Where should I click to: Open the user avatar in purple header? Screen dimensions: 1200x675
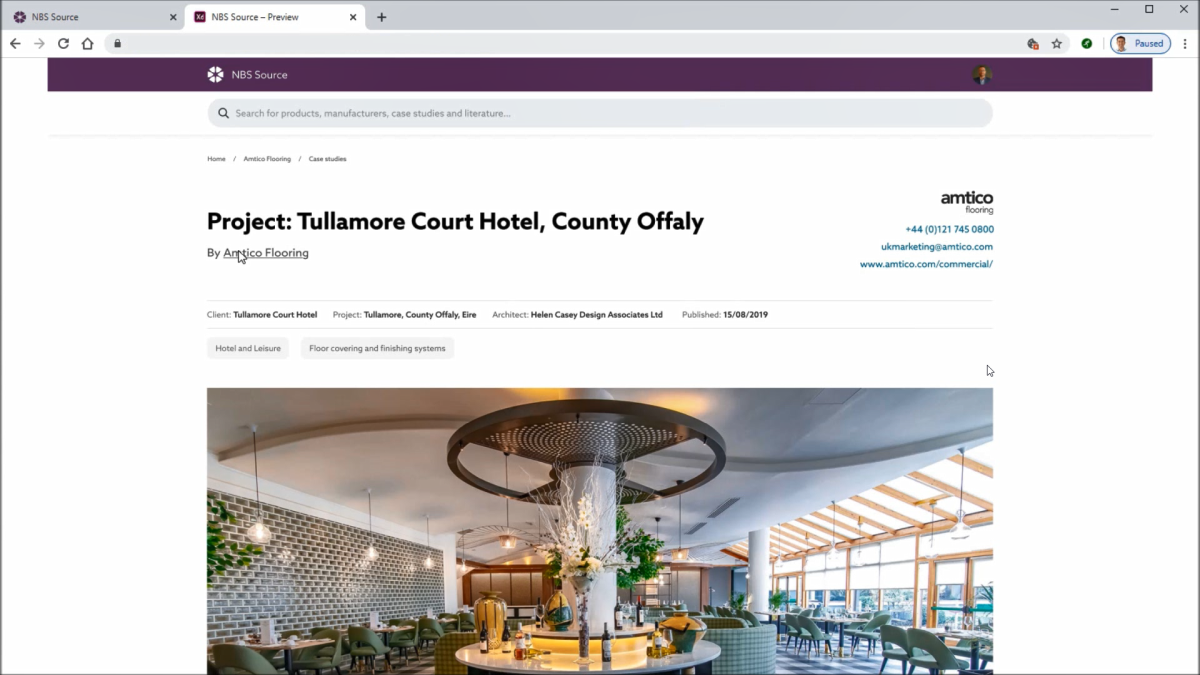[982, 75]
